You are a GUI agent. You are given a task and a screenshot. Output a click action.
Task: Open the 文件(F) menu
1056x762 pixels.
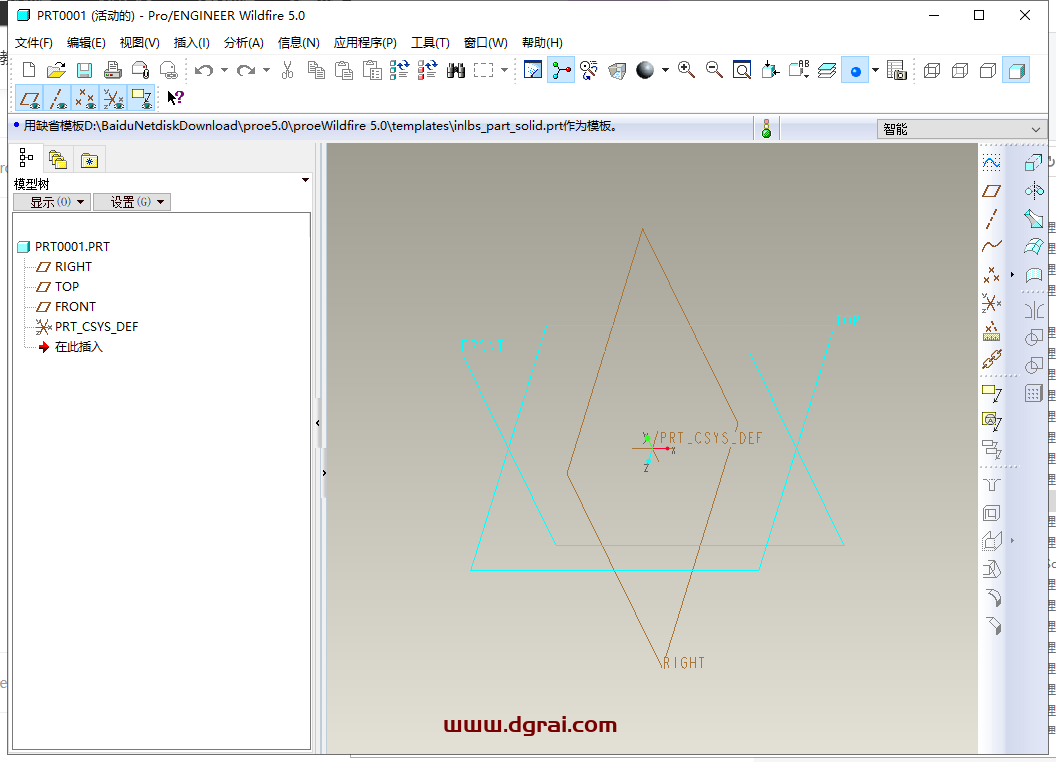pyautogui.click(x=34, y=42)
